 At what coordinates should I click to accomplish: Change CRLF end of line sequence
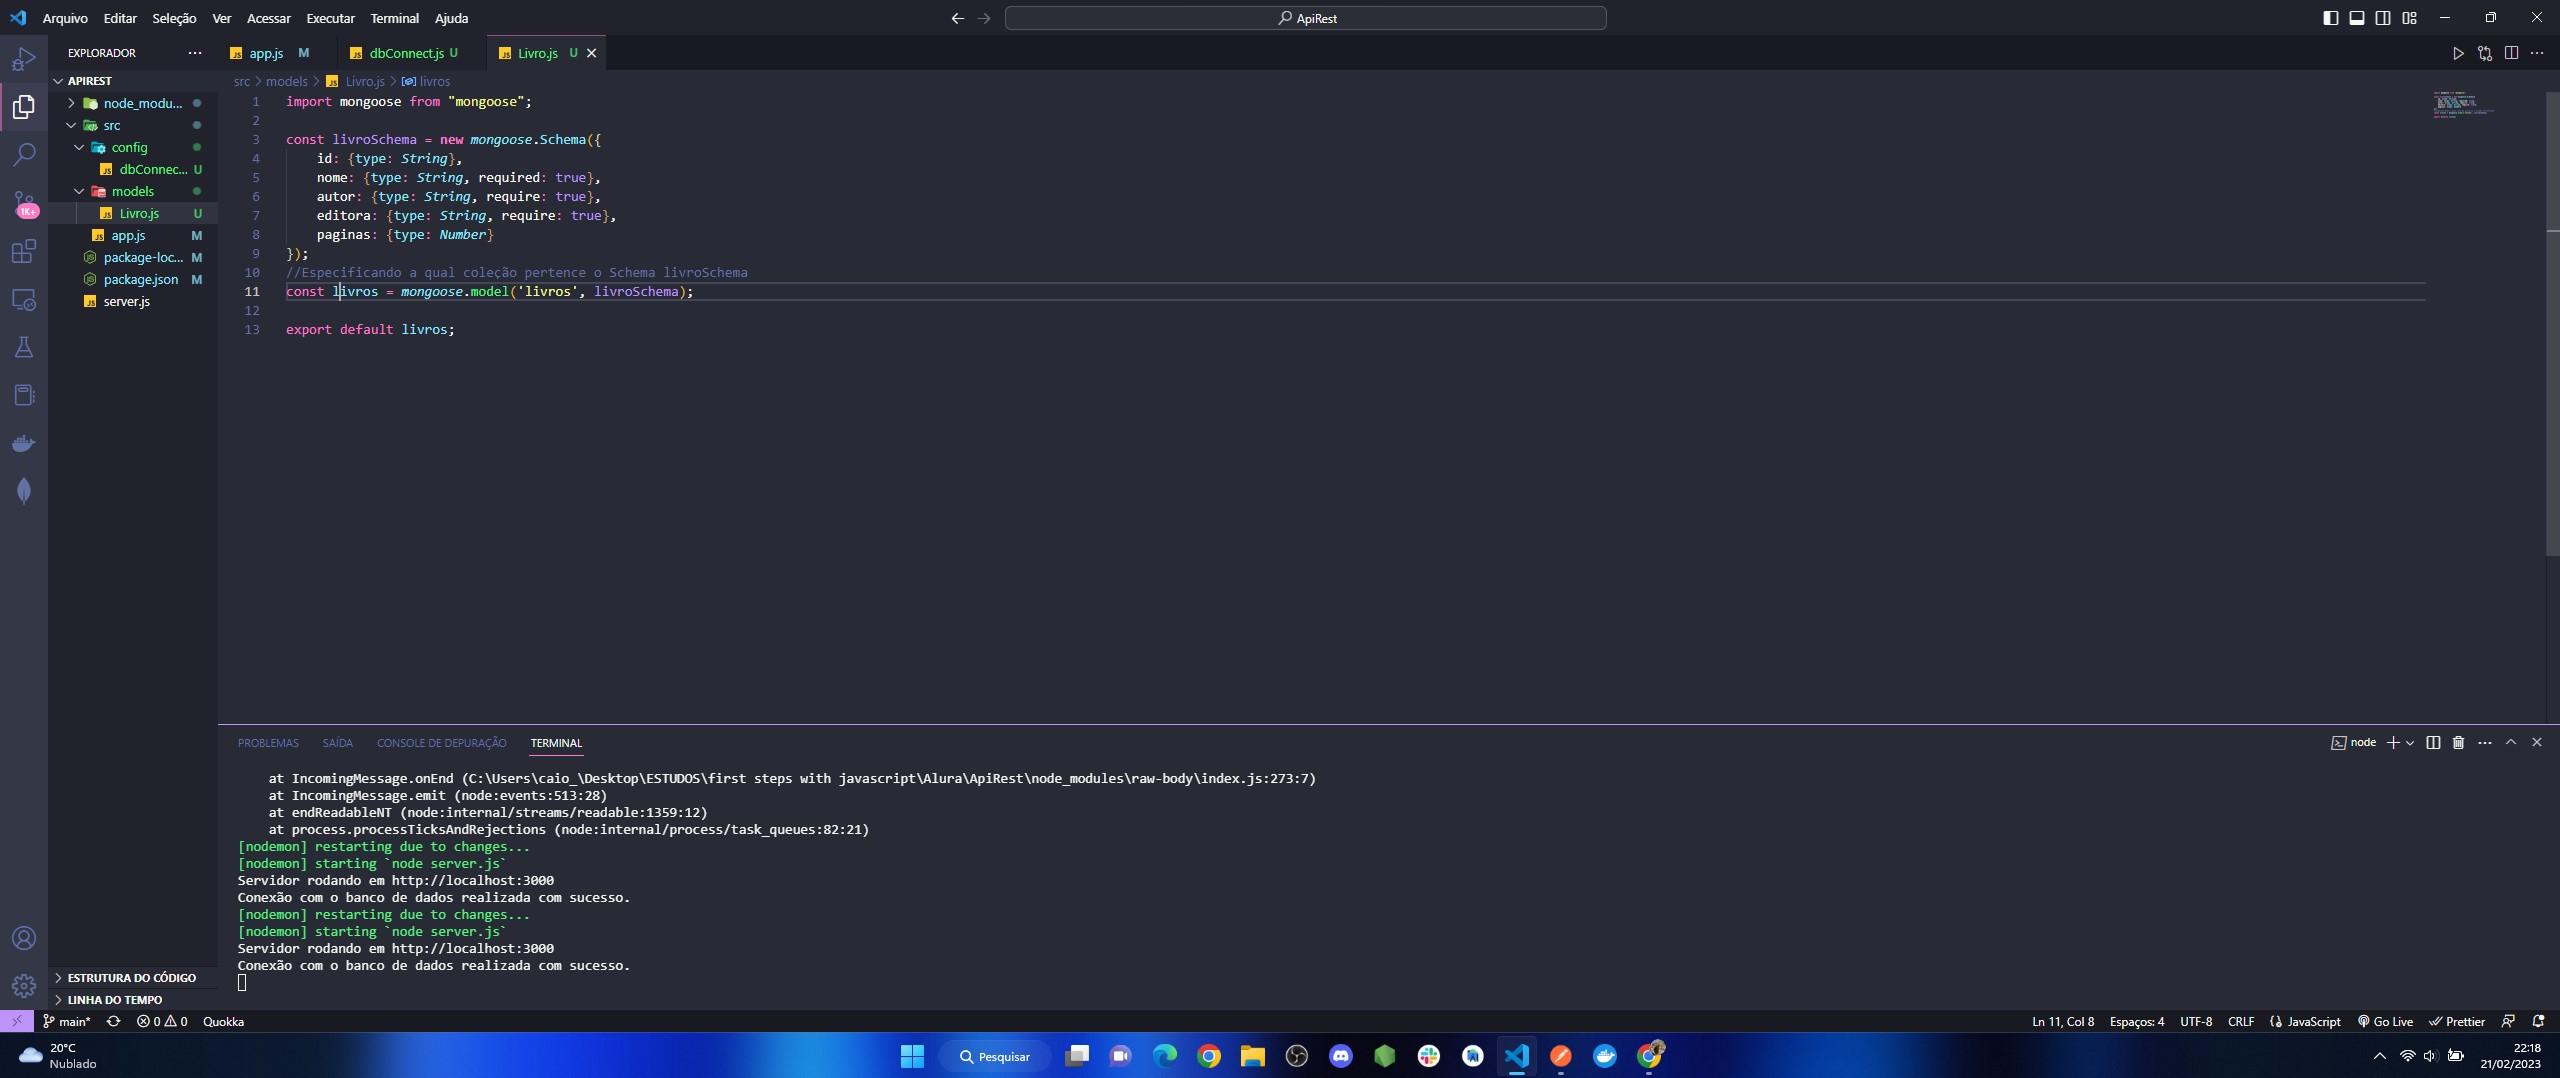2241,1021
